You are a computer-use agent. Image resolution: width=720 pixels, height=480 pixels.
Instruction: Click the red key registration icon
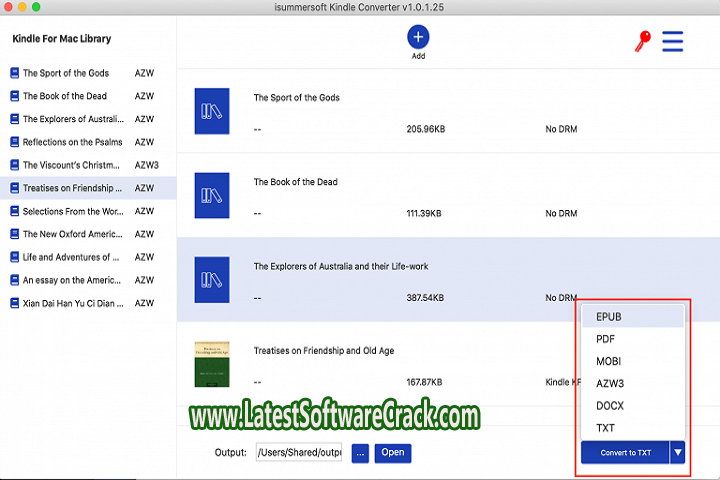641,42
